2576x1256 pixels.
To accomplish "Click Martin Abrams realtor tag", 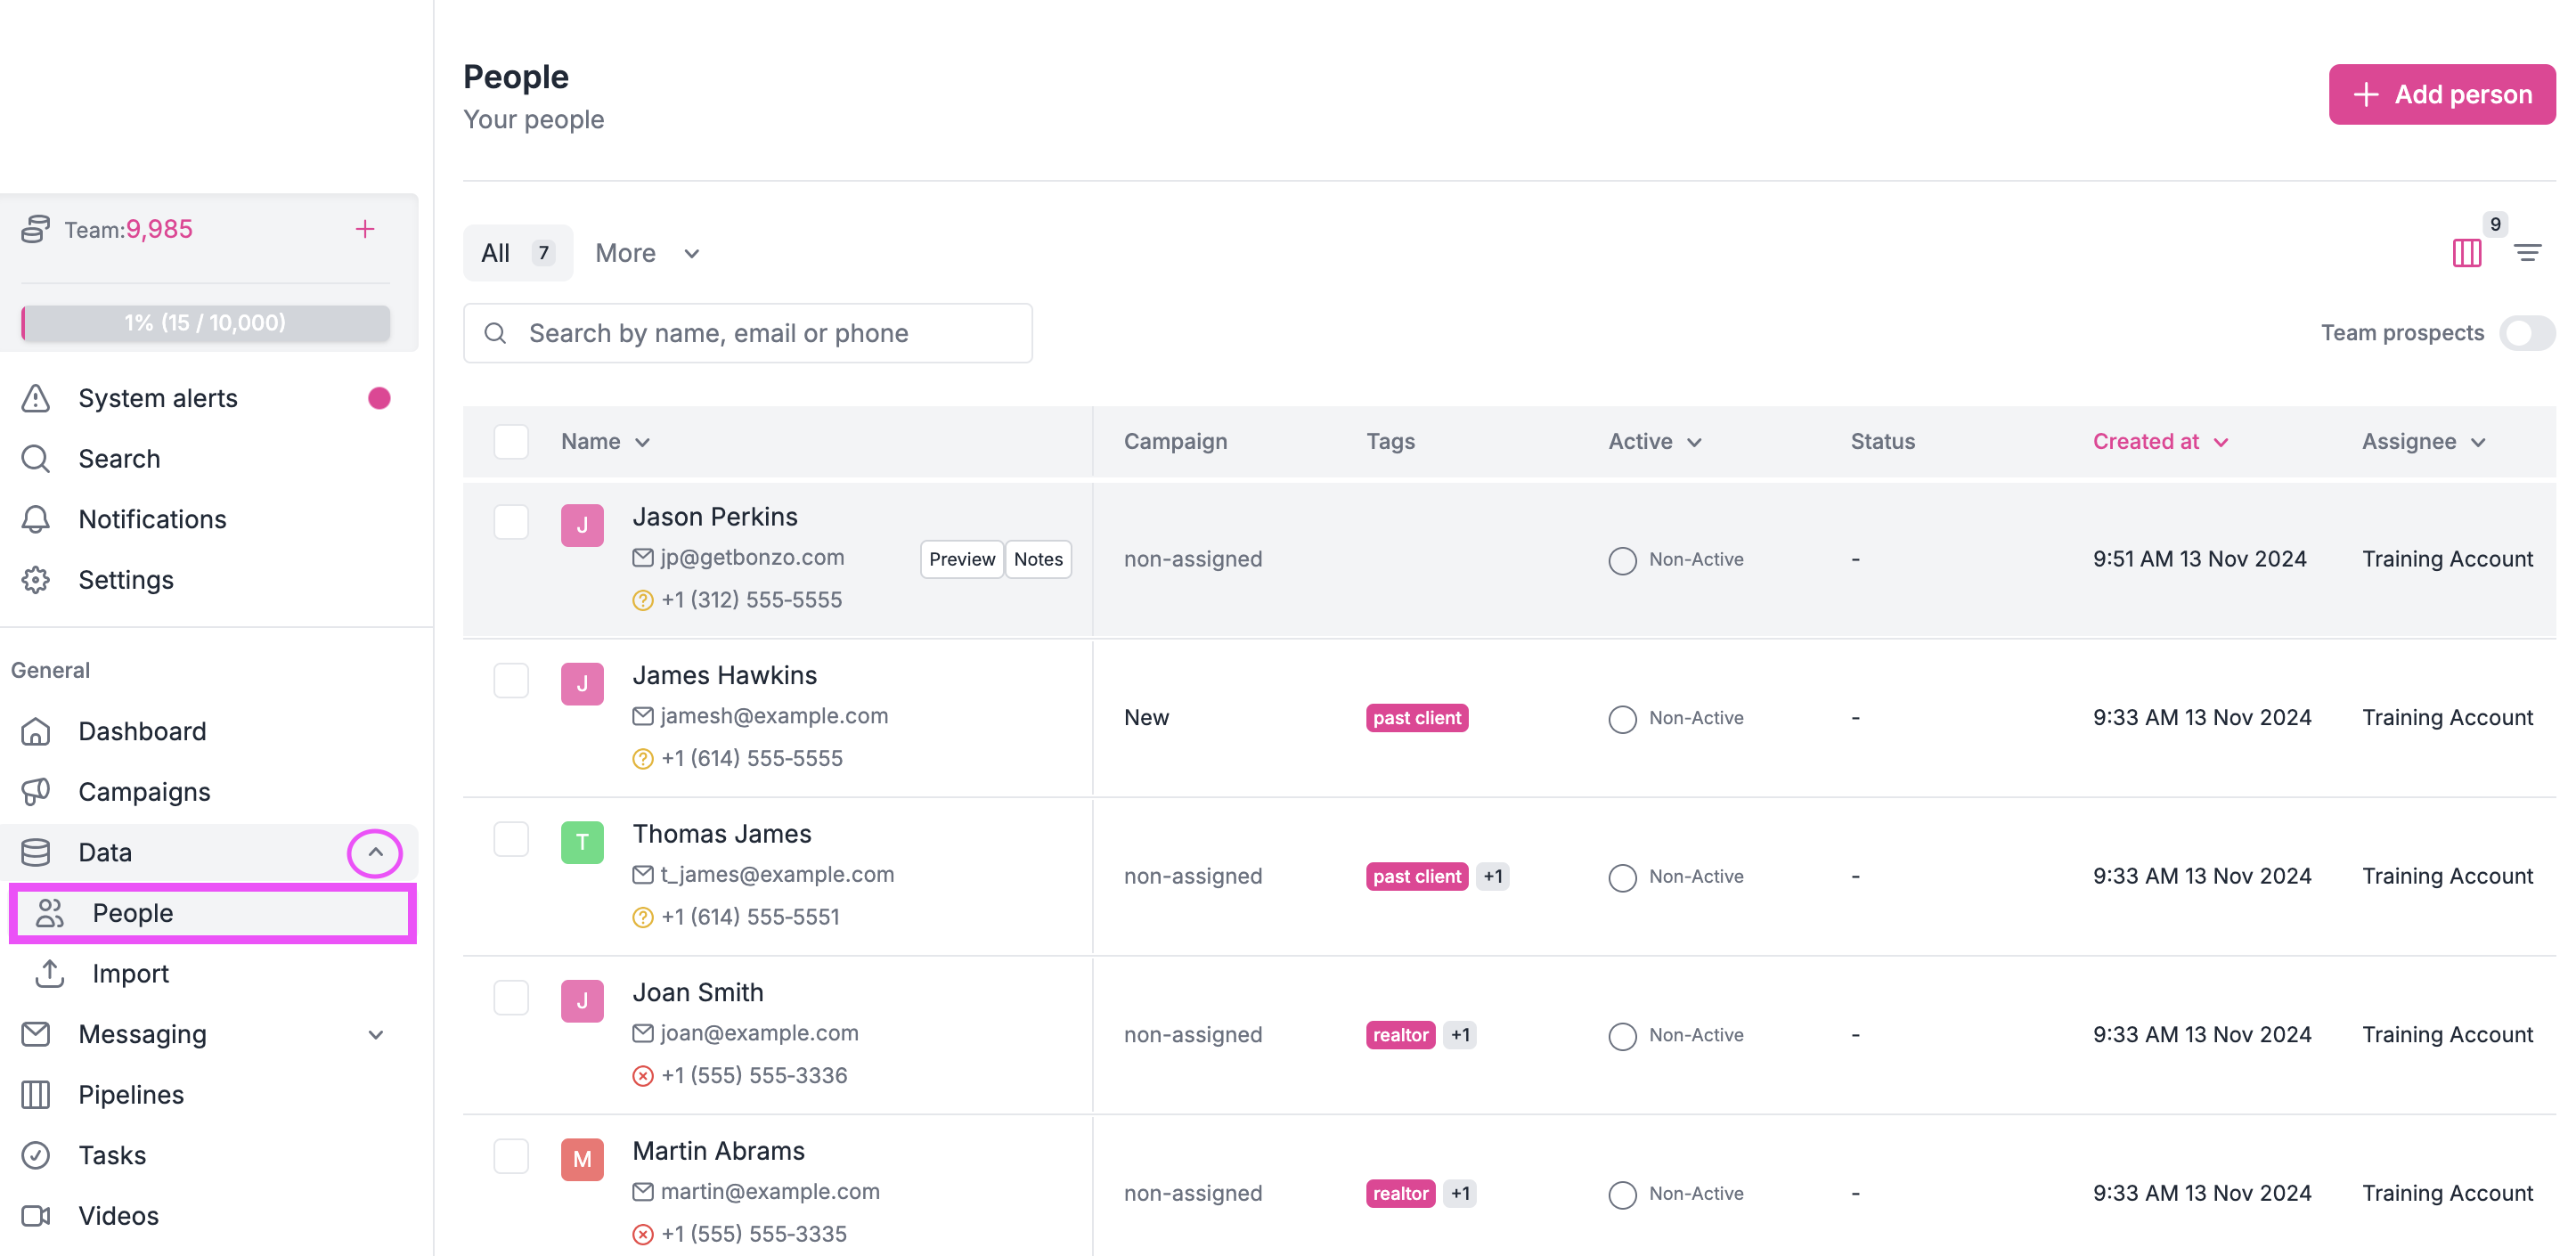I will click(1400, 1193).
